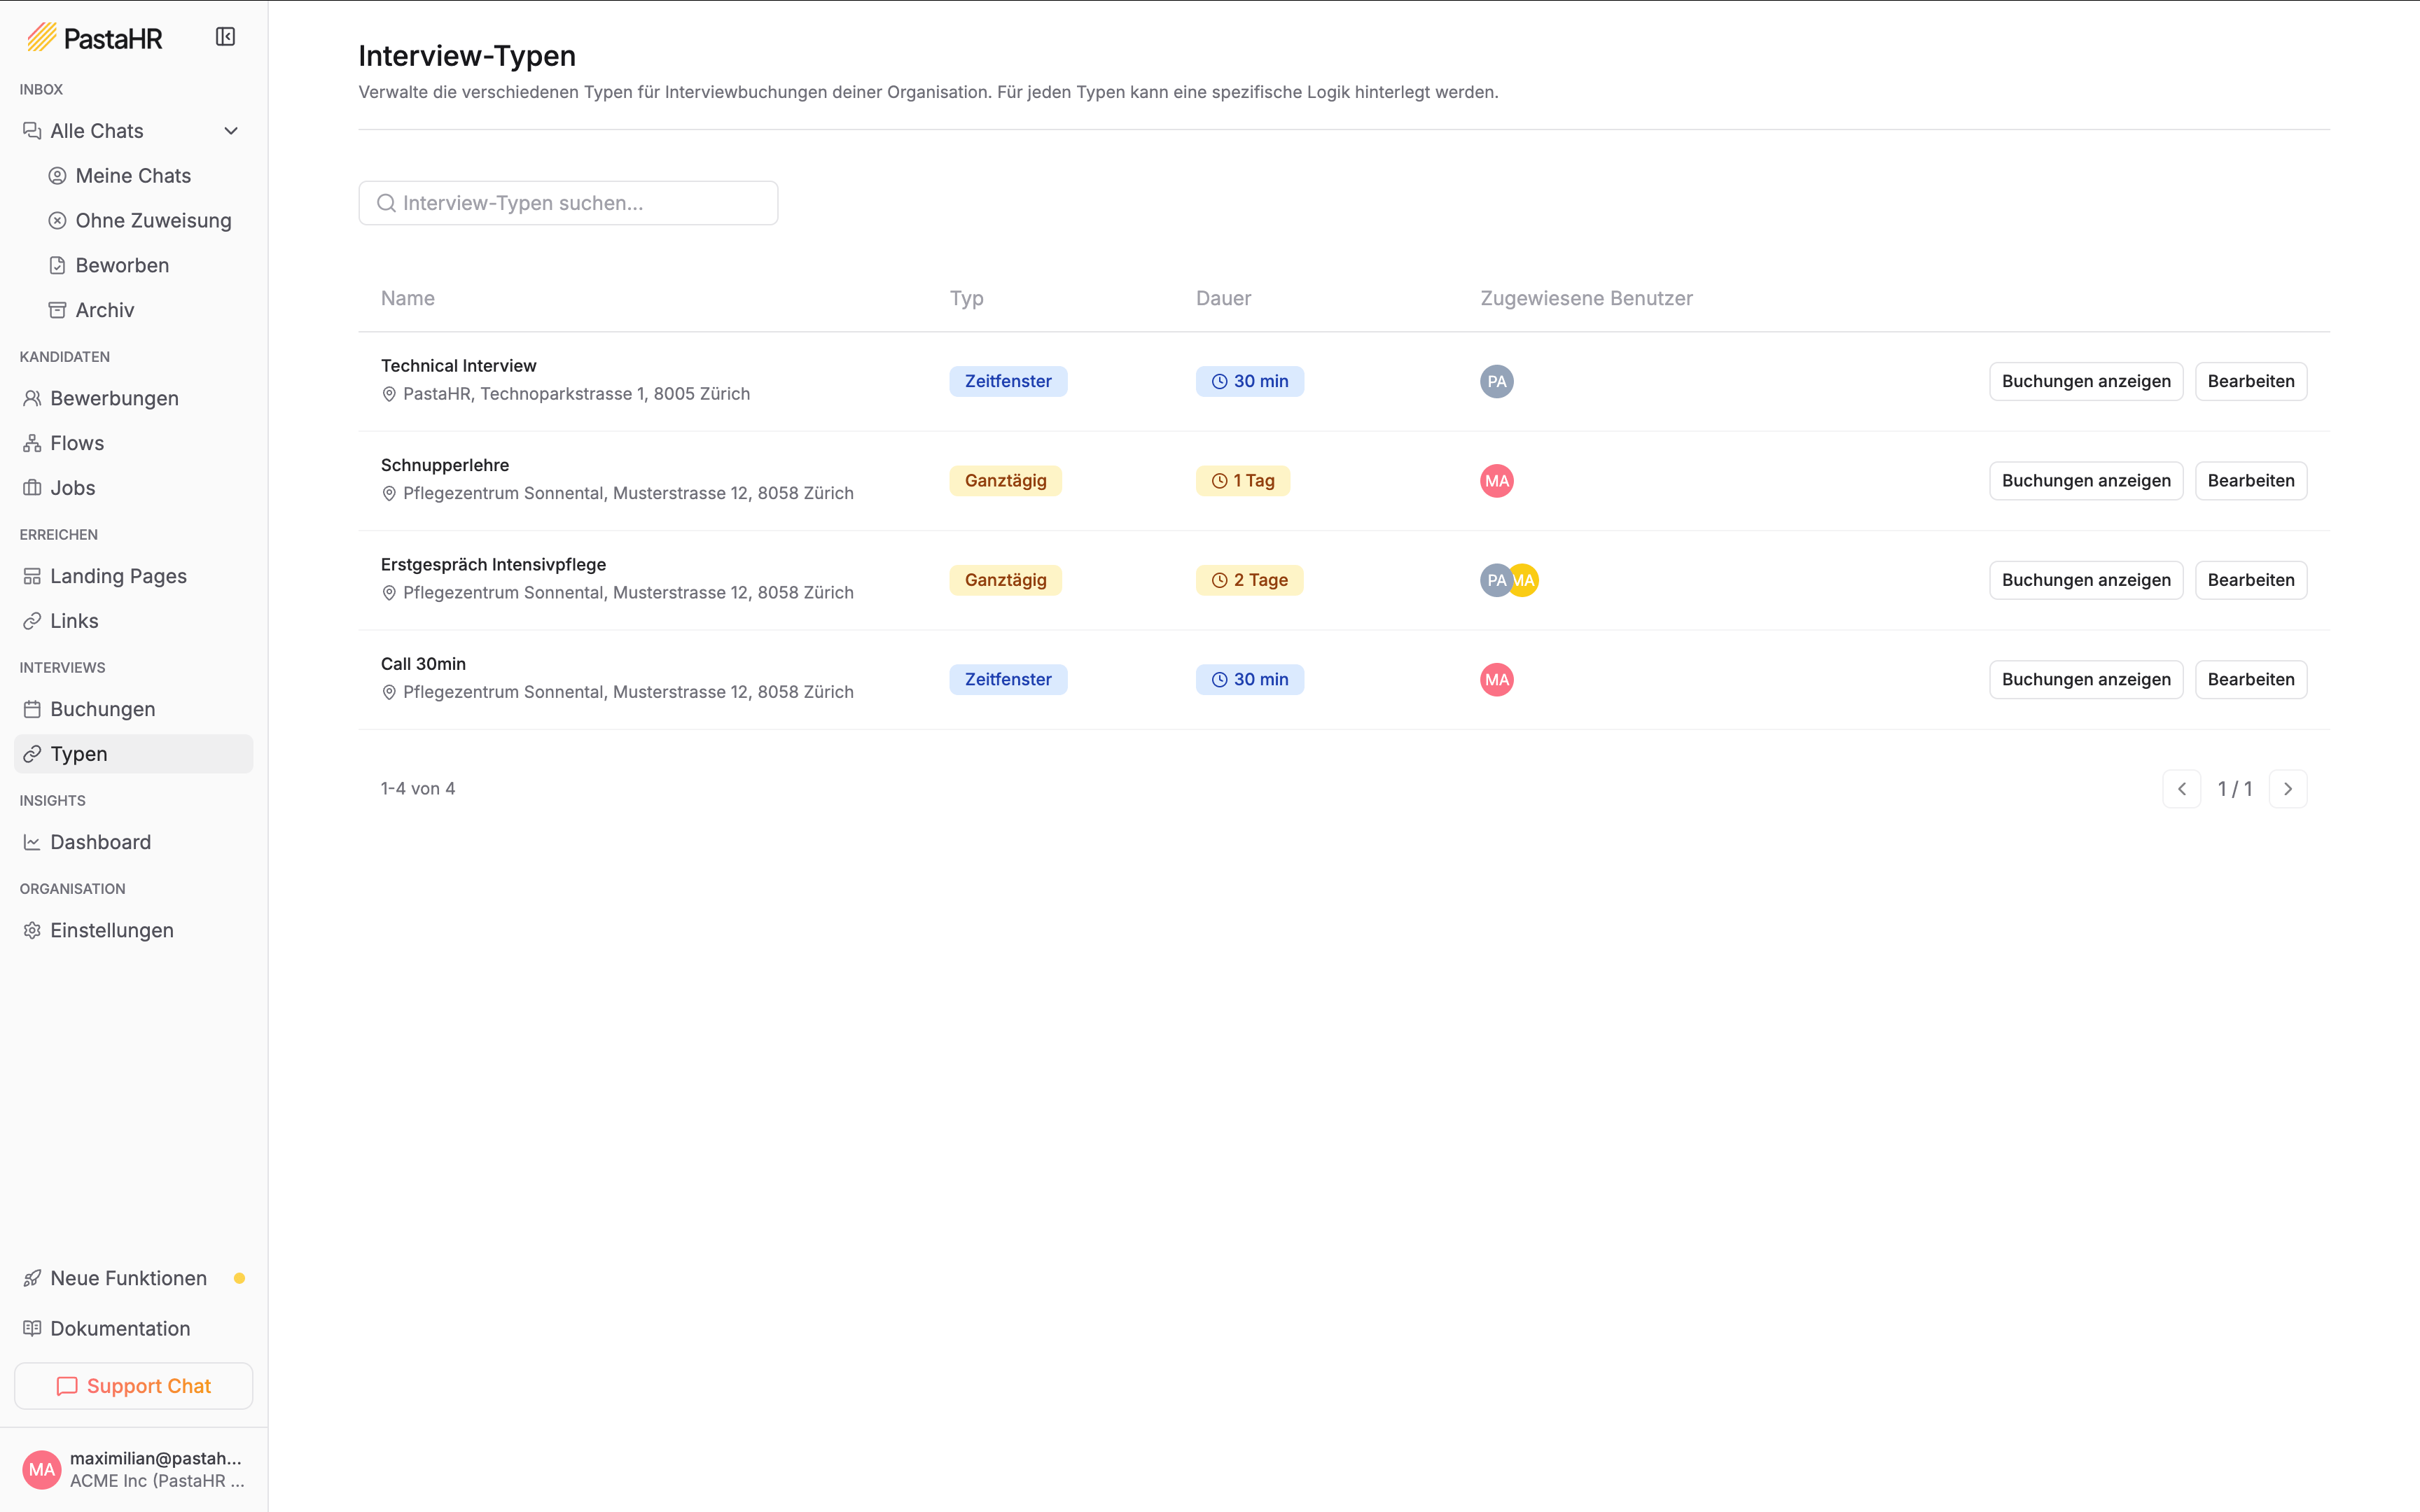Click the MA avatar in Schnupperlehre row

tap(1497, 481)
